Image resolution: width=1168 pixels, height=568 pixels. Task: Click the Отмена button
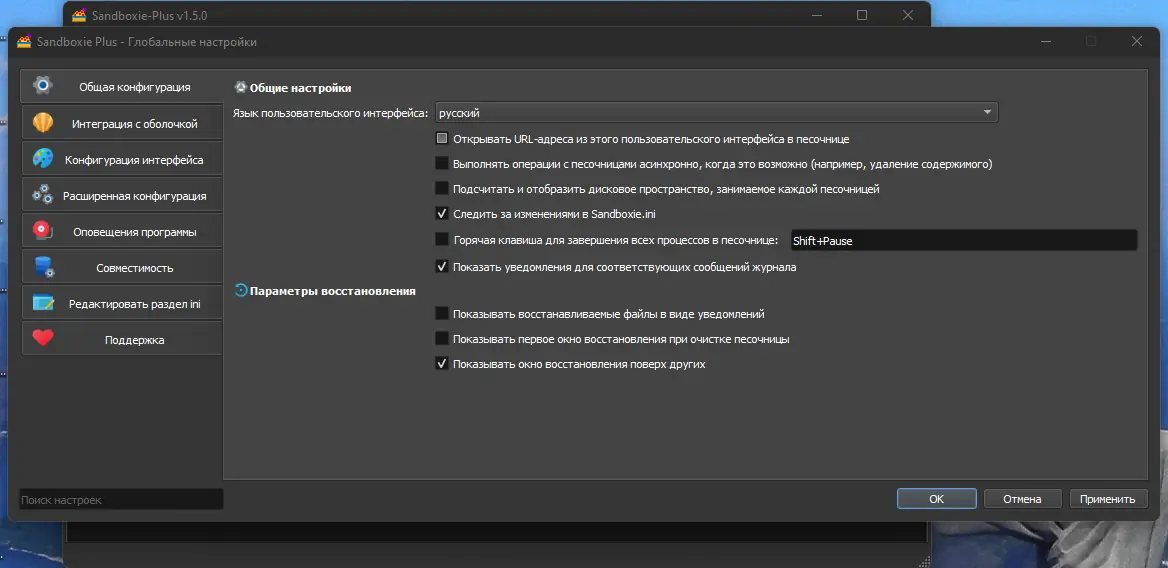click(x=1022, y=499)
